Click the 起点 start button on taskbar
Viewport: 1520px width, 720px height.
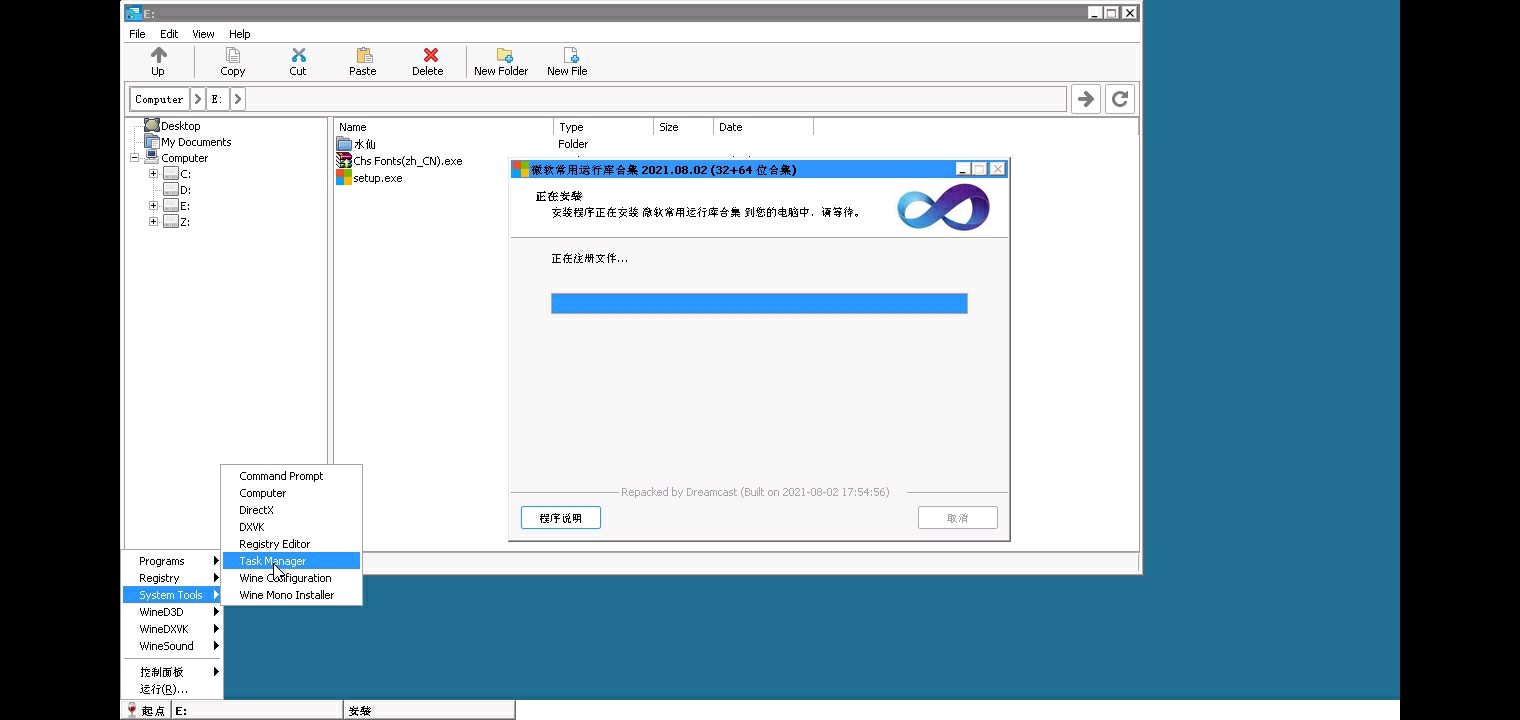146,710
